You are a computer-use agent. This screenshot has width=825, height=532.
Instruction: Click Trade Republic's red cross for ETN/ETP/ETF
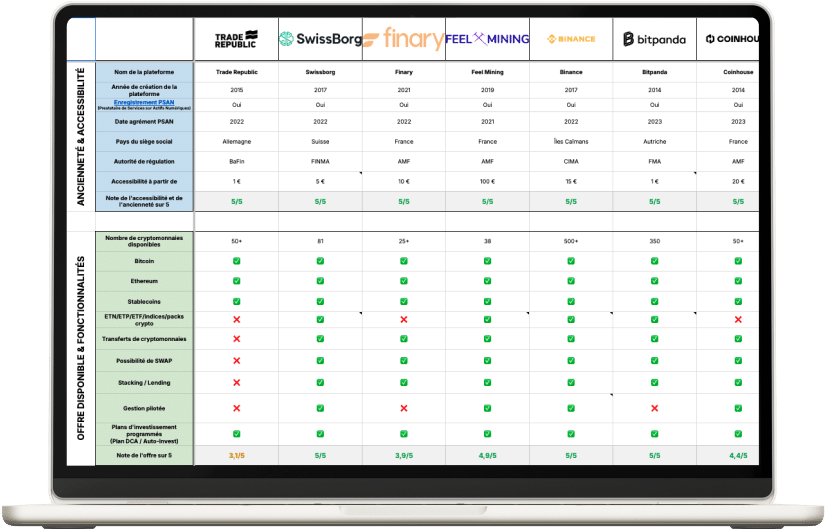(237, 319)
